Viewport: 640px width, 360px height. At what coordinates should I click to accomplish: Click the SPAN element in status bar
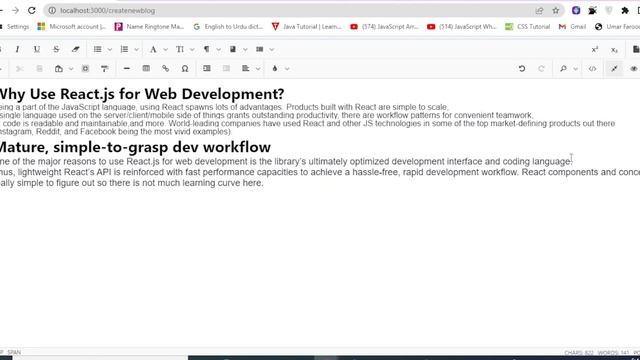coord(14,352)
